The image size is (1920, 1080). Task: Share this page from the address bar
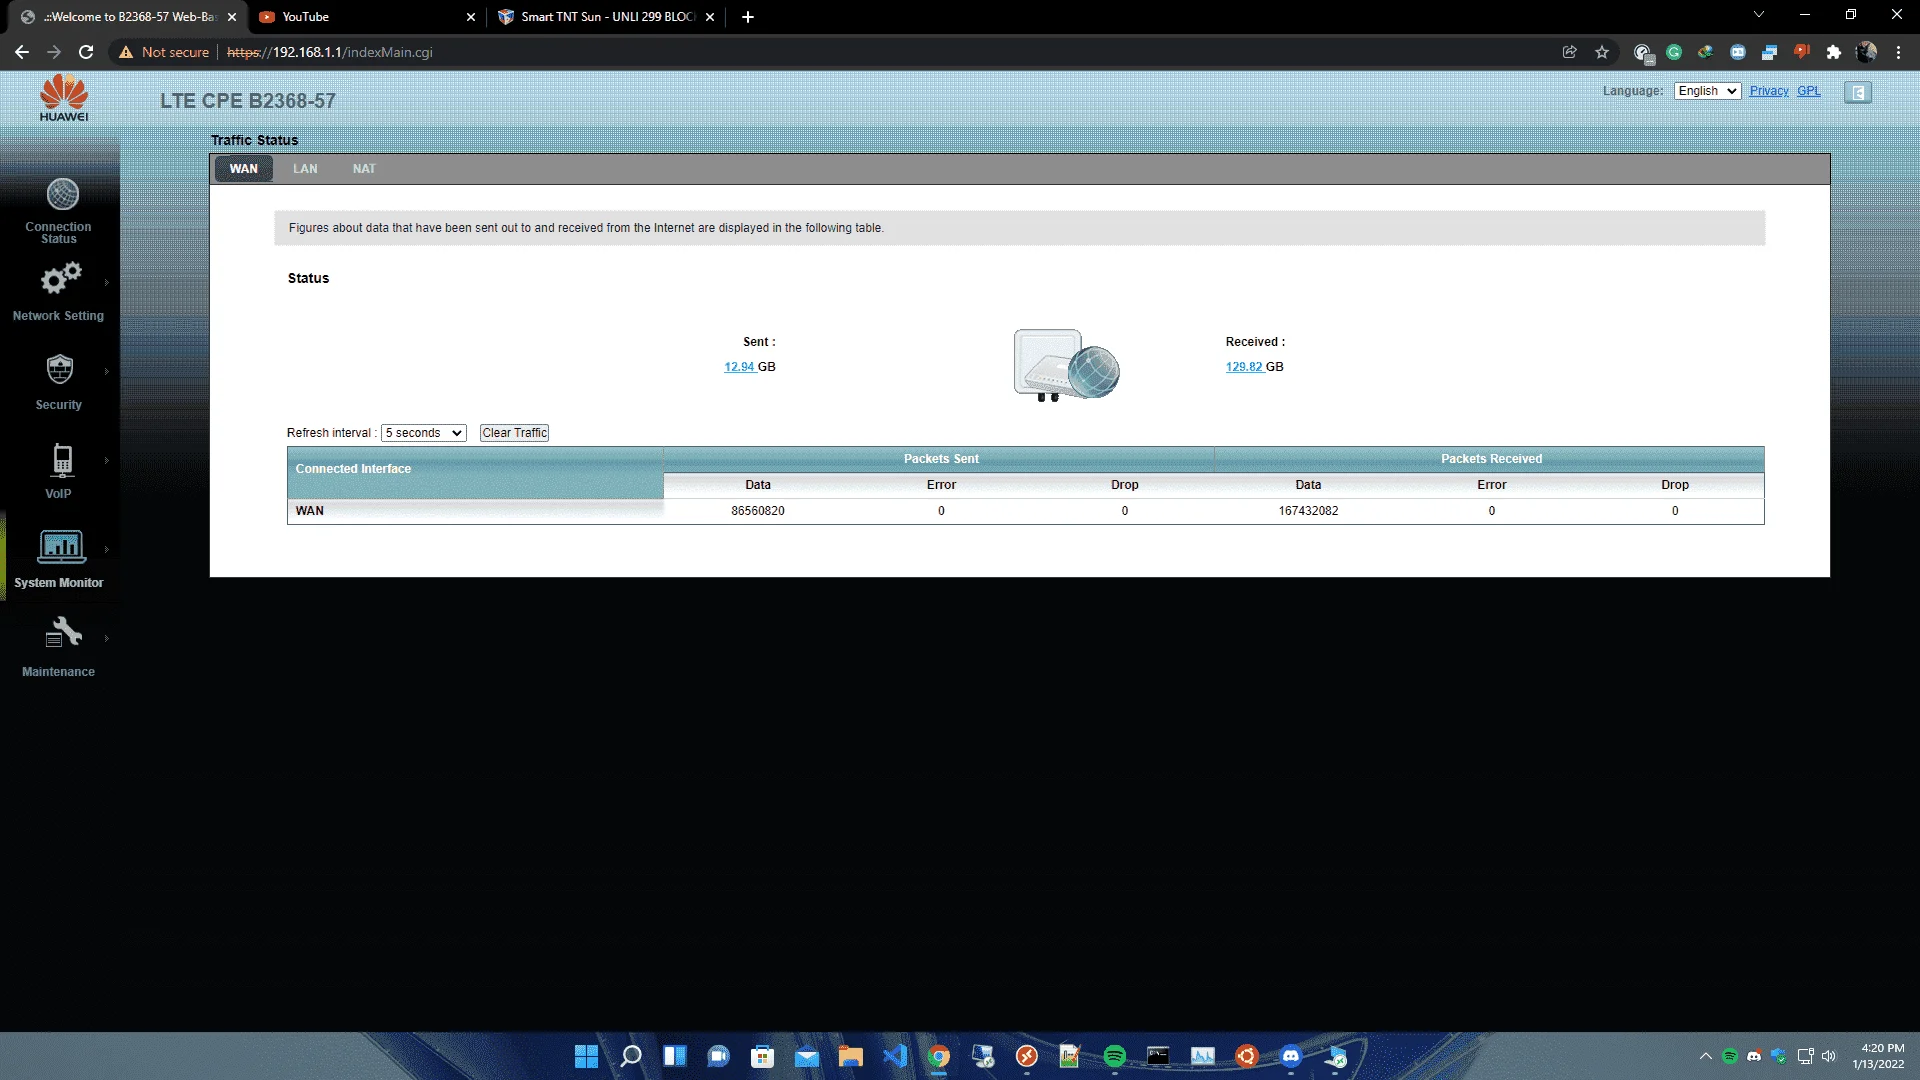click(1570, 52)
